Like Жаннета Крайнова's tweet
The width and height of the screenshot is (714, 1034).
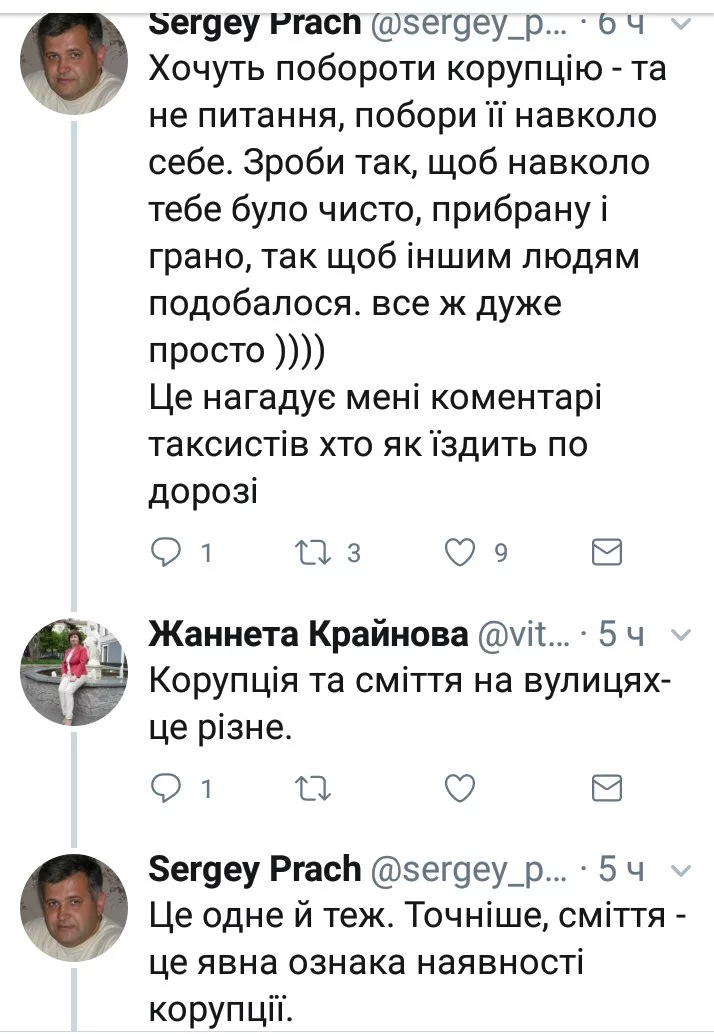pos(459,789)
